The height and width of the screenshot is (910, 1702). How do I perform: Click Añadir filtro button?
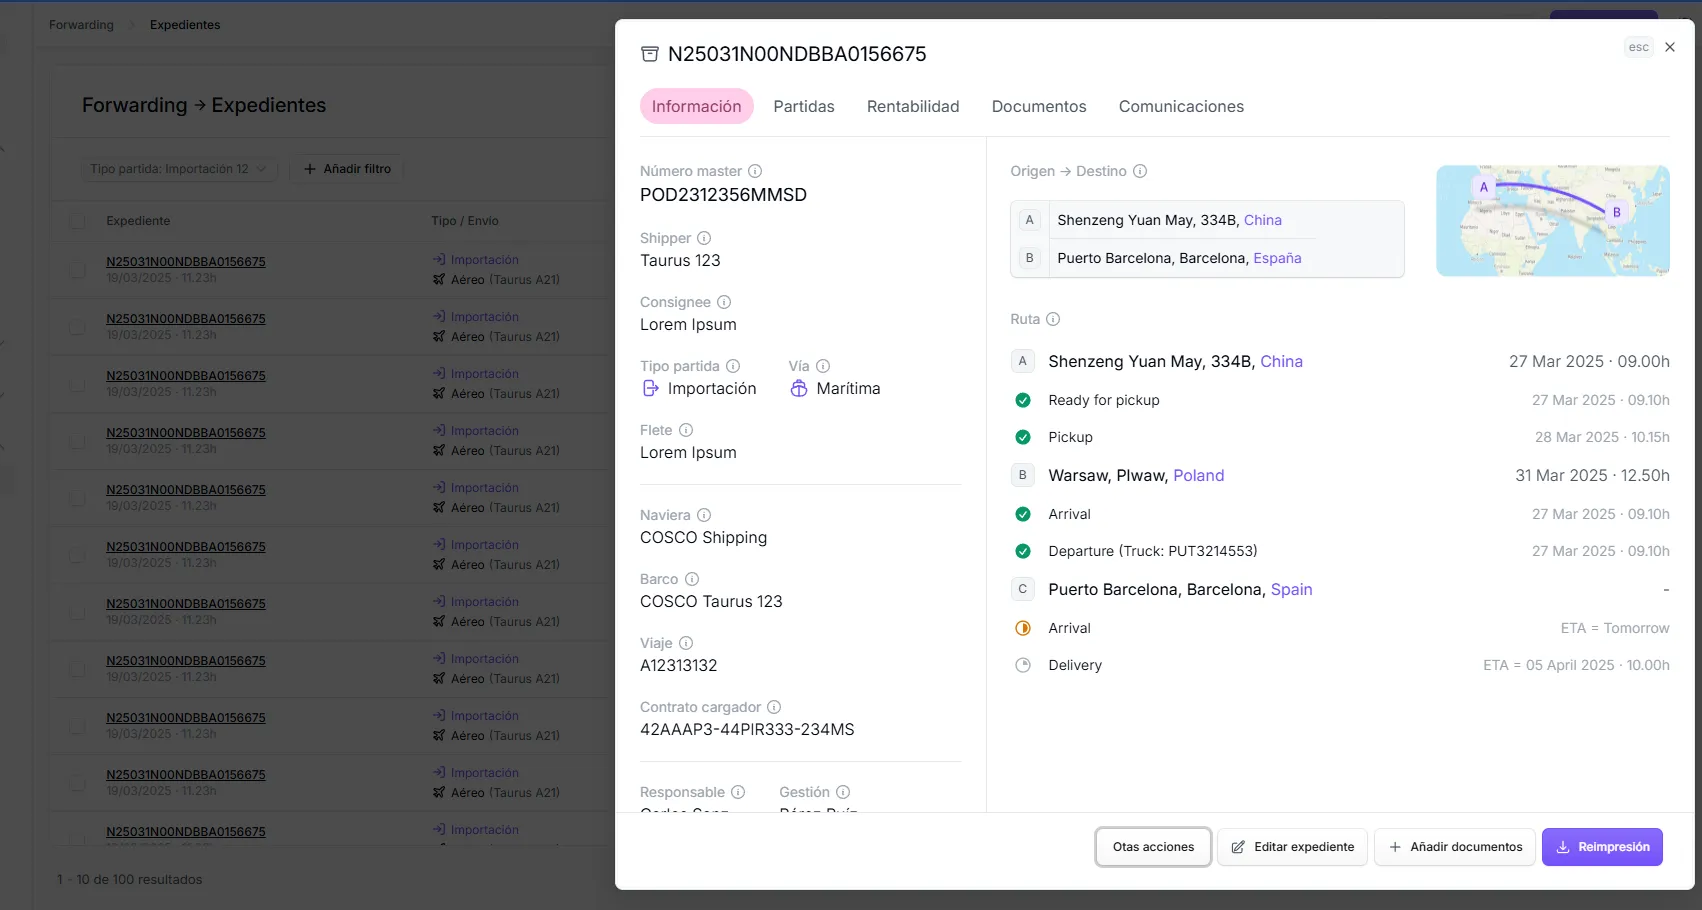click(x=347, y=169)
